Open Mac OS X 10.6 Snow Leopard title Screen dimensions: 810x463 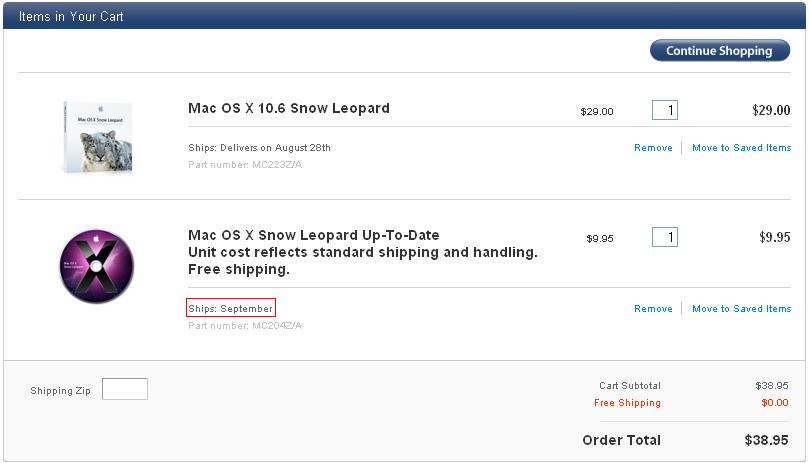tap(289, 108)
